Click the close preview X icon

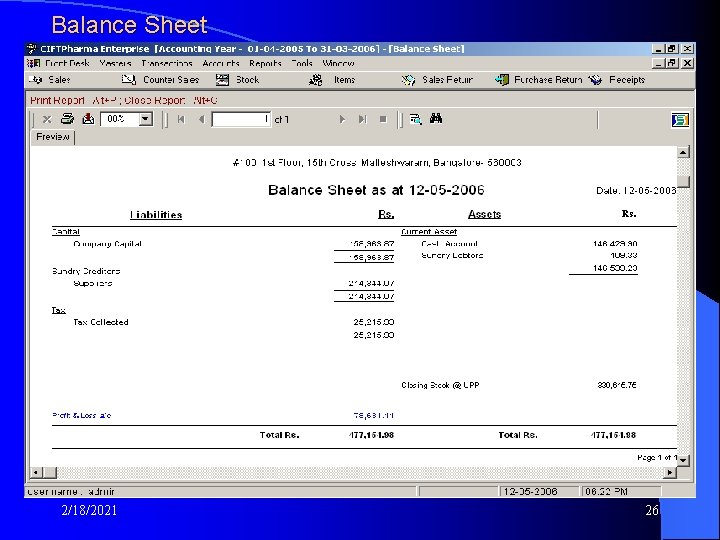pos(47,119)
